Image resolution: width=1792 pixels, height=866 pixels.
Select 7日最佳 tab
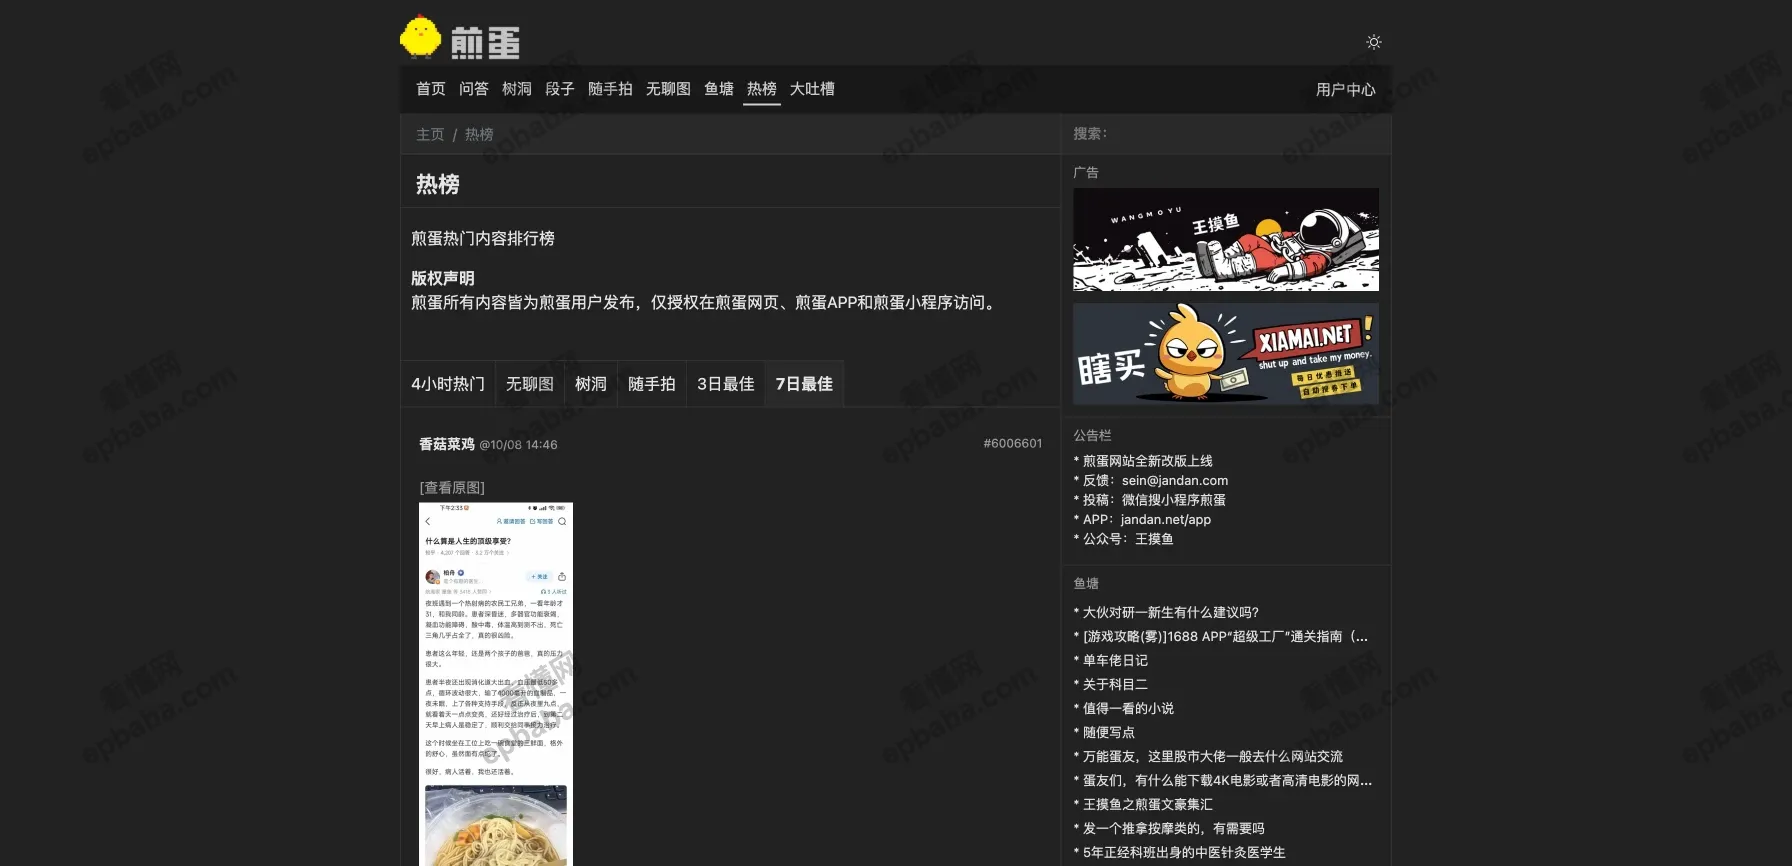coord(804,384)
